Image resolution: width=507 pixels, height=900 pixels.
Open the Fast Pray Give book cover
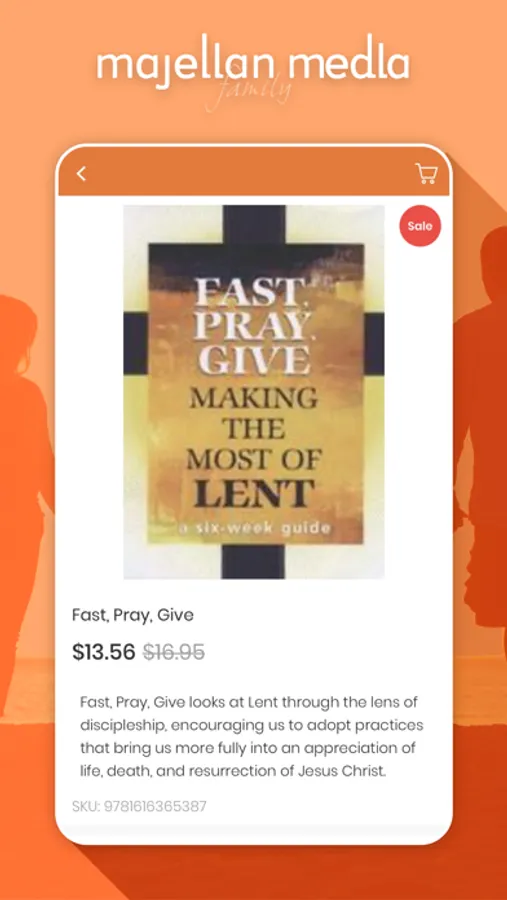[x=254, y=392]
